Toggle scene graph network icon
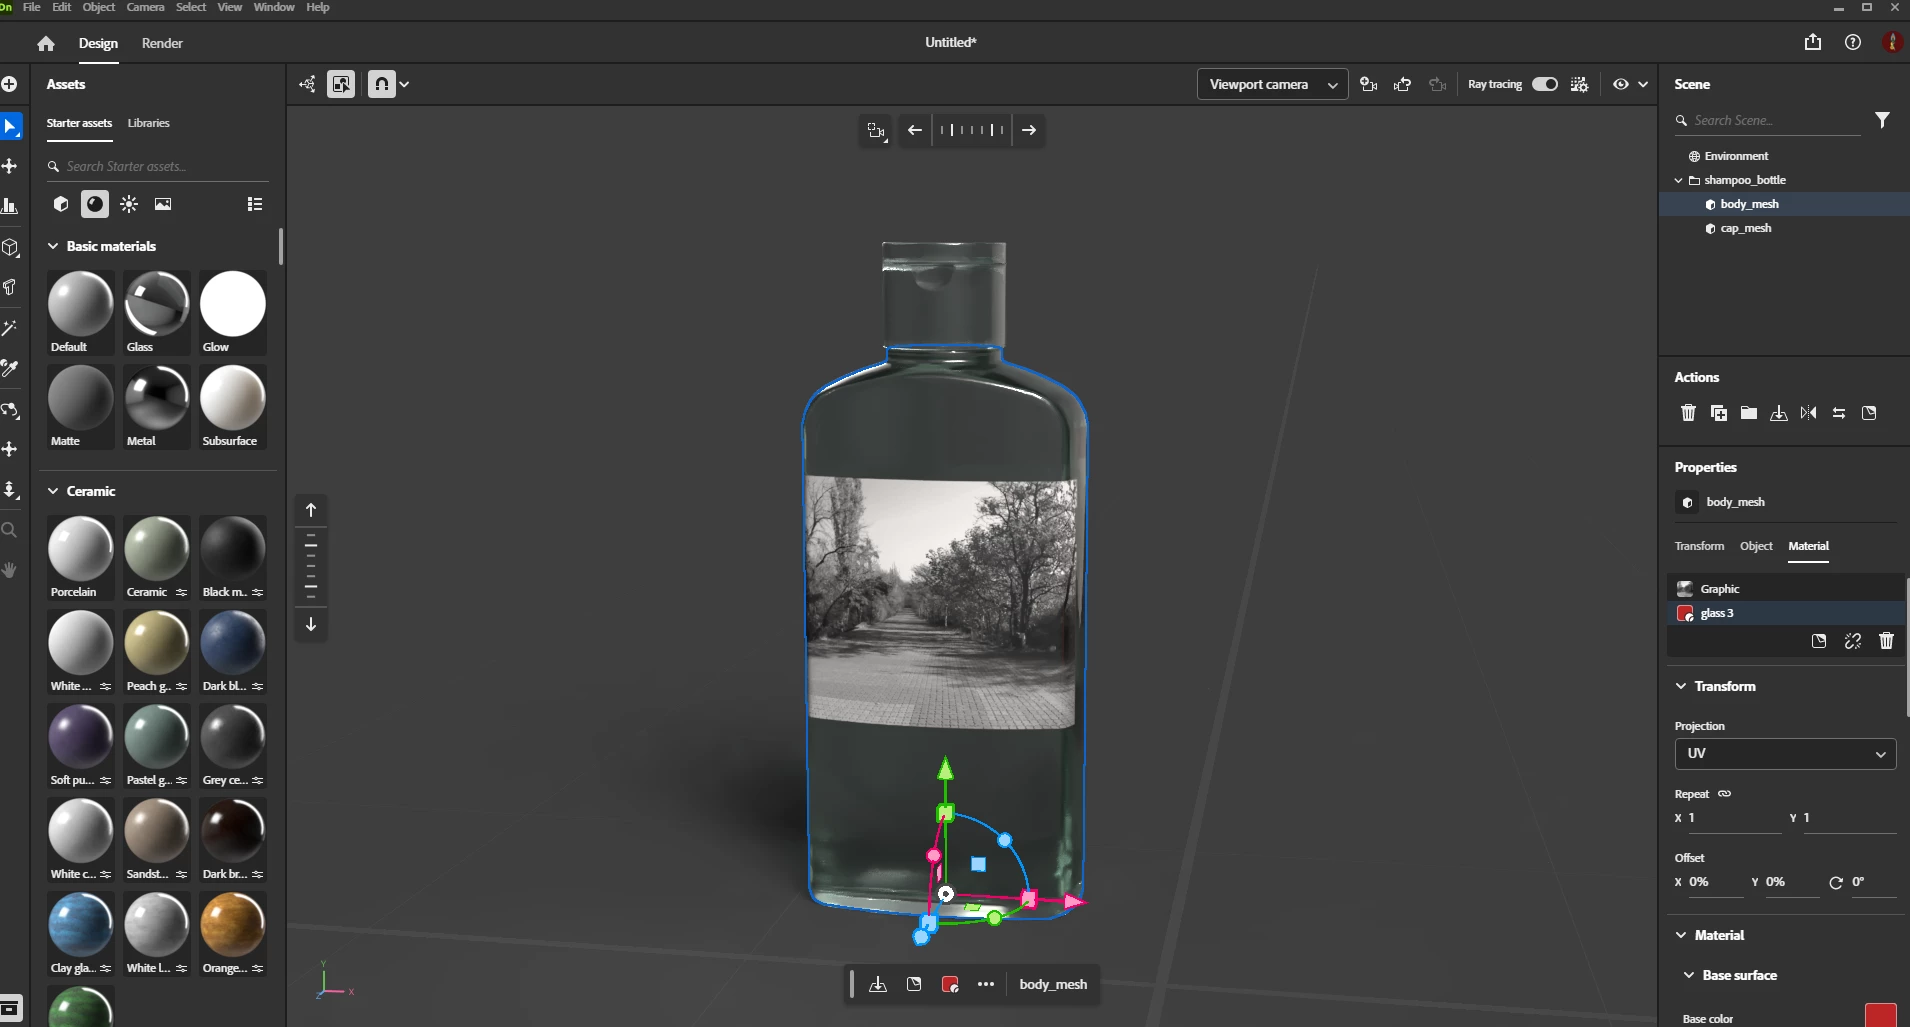This screenshot has width=1910, height=1027. click(x=307, y=84)
